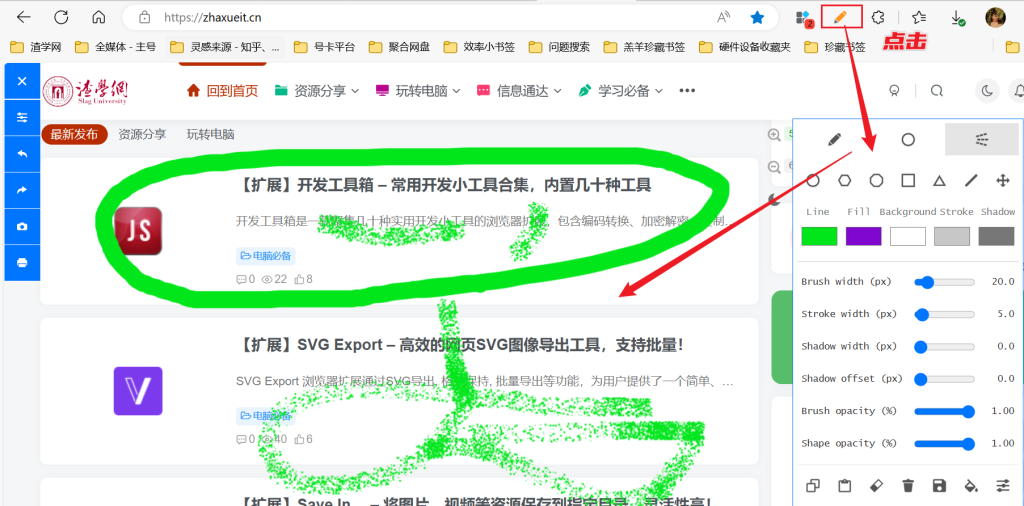
Task: Open the 渣学网 bookmark folder
Action: [x=37, y=47]
